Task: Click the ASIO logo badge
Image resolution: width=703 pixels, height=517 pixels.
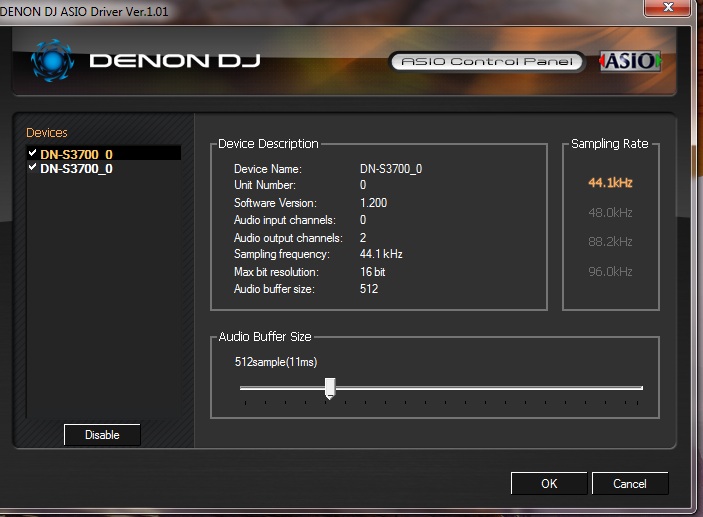Action: click(629, 61)
